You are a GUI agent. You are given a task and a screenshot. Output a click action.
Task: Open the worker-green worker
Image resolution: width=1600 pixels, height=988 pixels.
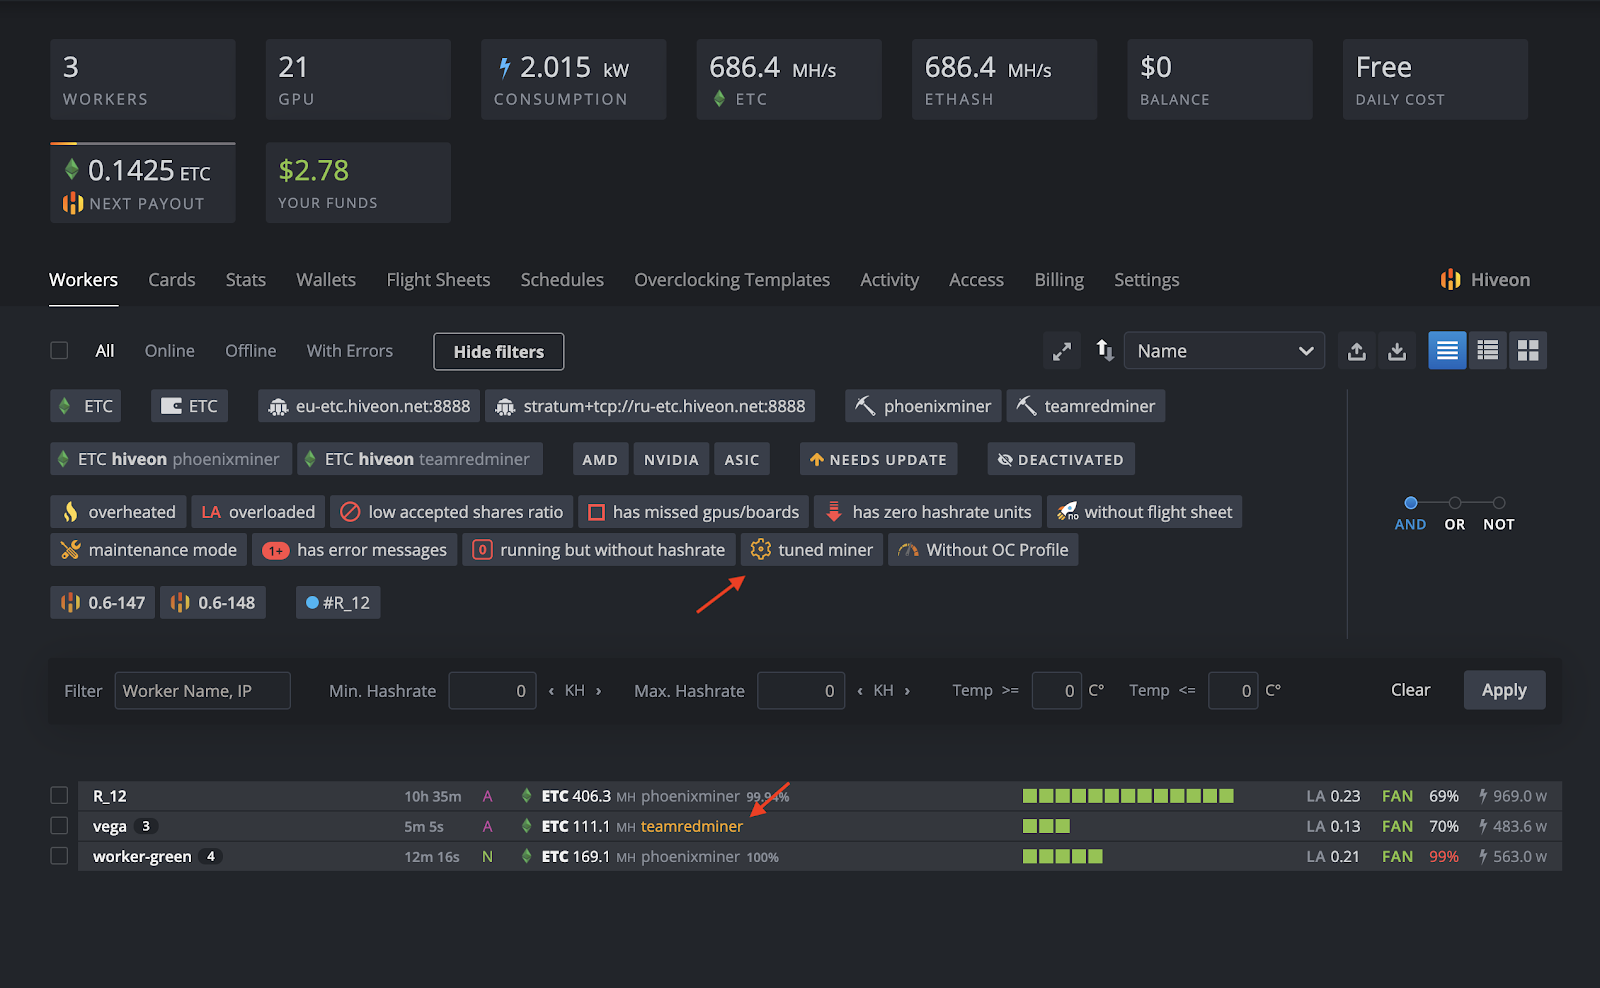tap(142, 856)
